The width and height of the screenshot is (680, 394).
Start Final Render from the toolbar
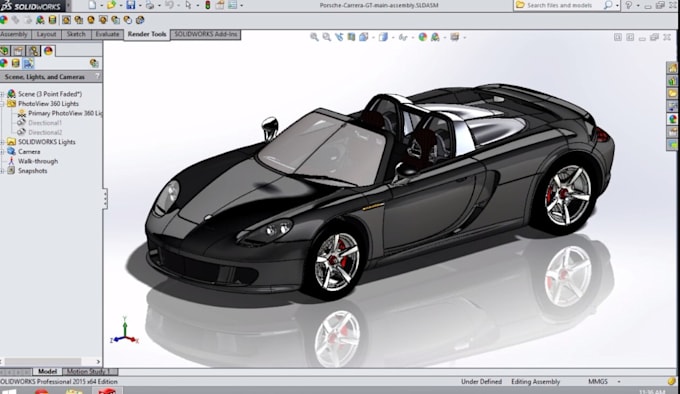(91, 20)
